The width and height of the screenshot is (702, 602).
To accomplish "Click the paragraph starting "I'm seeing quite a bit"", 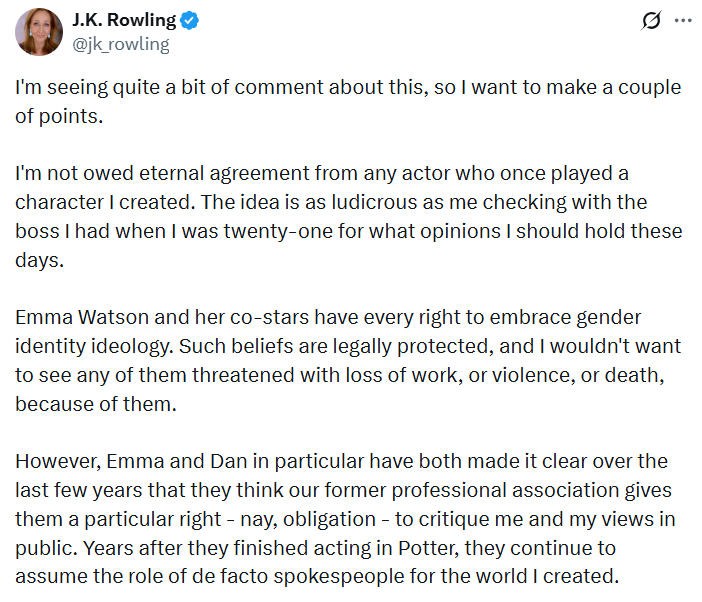I will (x=347, y=101).
